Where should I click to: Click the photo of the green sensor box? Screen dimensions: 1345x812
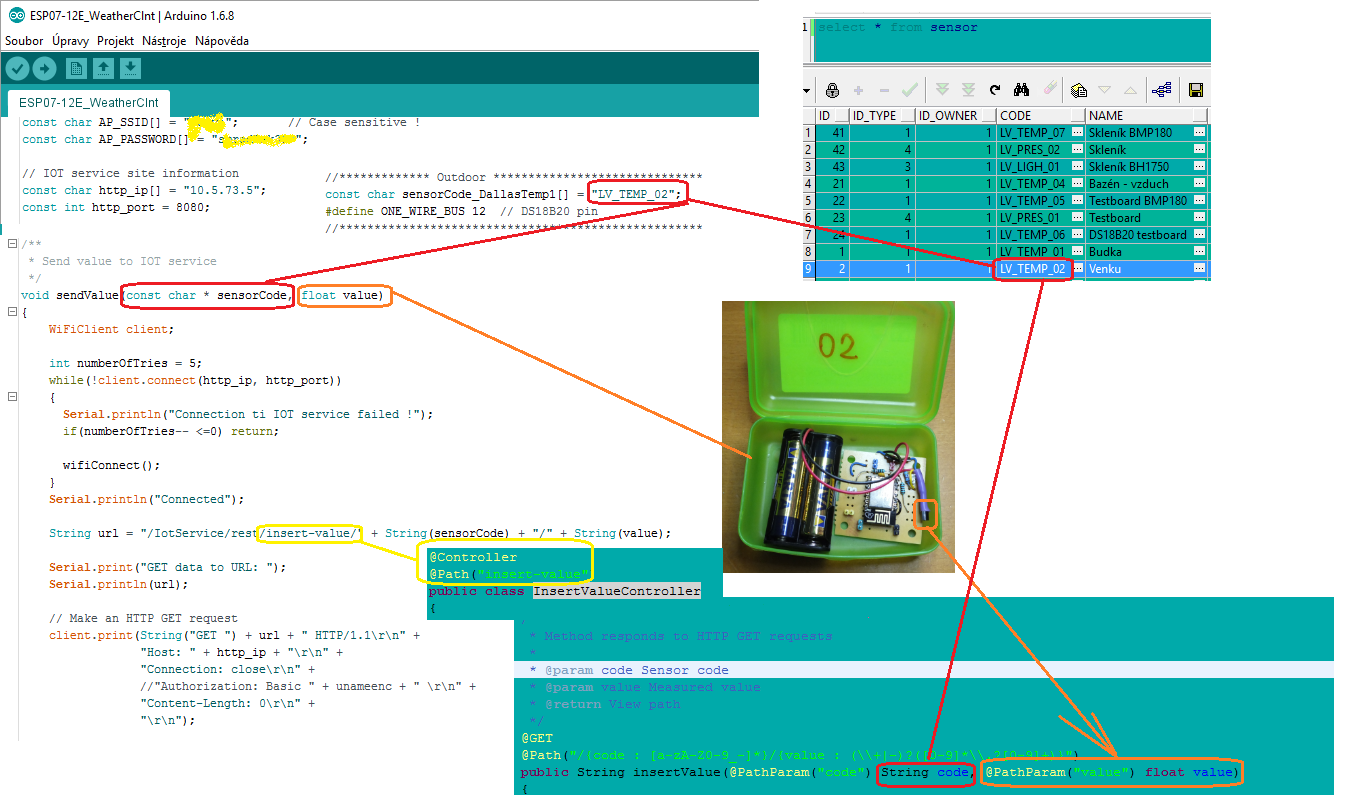838,436
